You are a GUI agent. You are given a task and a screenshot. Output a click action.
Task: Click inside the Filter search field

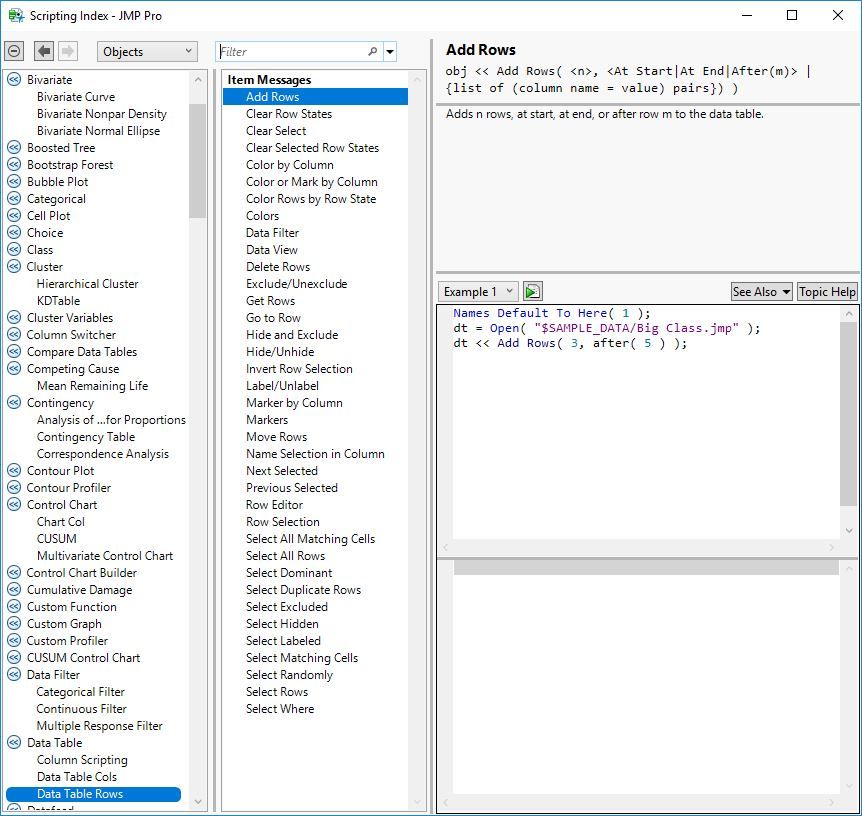[x=290, y=52]
